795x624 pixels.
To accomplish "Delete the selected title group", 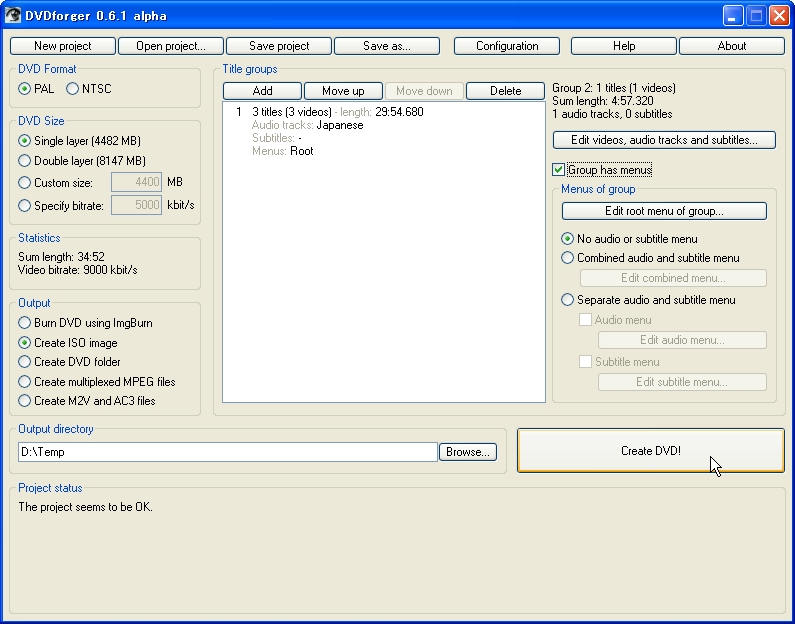I will click(505, 91).
